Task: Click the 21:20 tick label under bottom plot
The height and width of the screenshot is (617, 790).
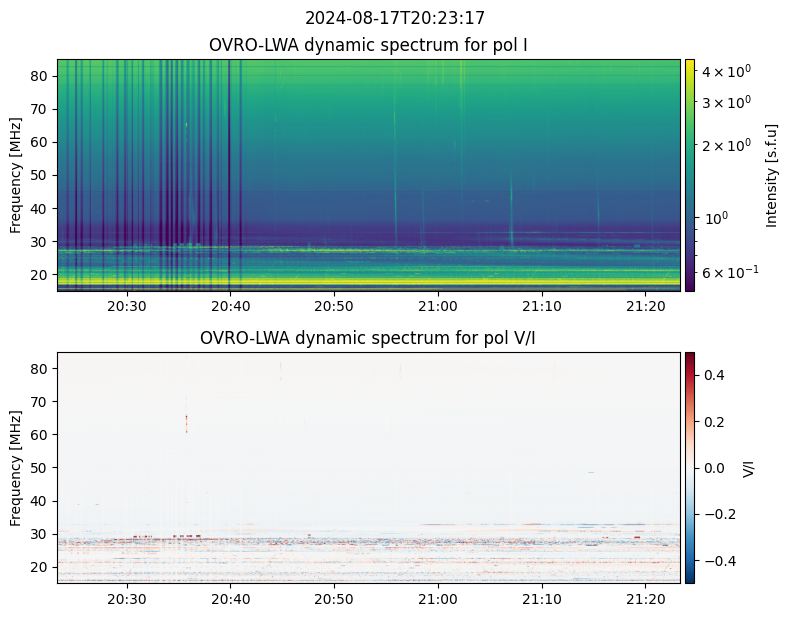Action: tap(645, 599)
